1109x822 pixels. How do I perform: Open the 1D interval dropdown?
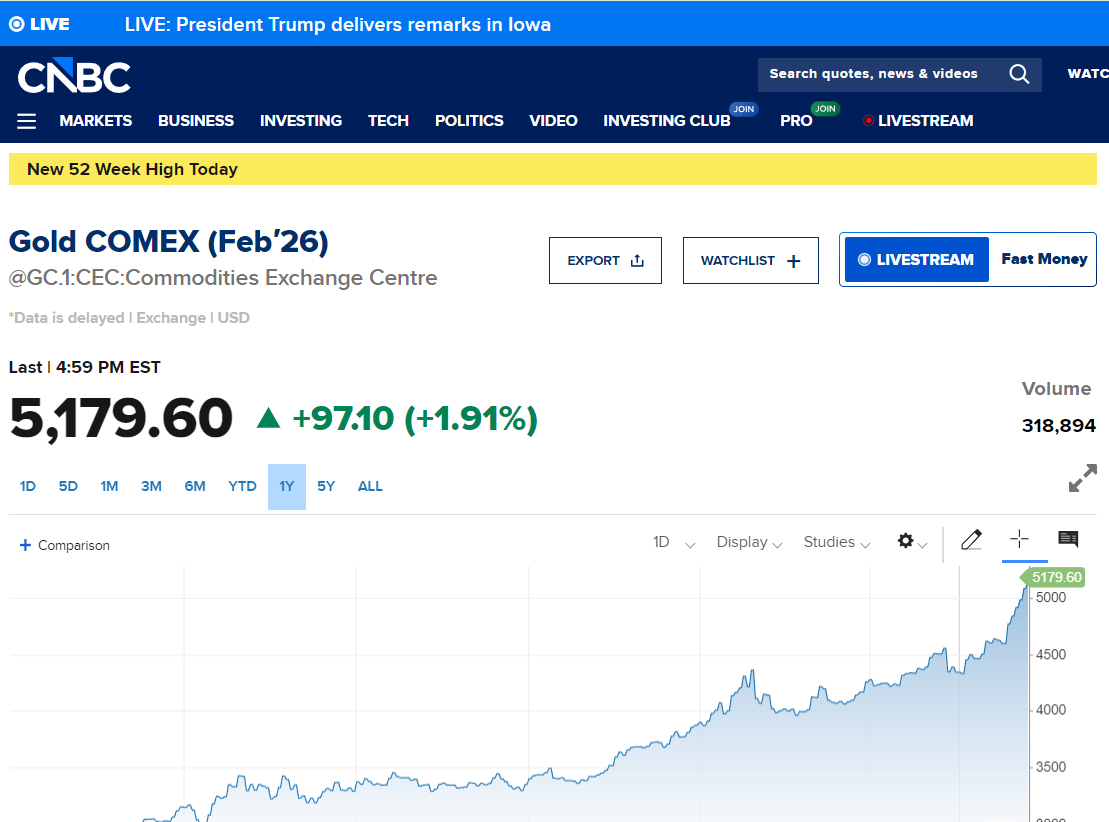click(674, 542)
